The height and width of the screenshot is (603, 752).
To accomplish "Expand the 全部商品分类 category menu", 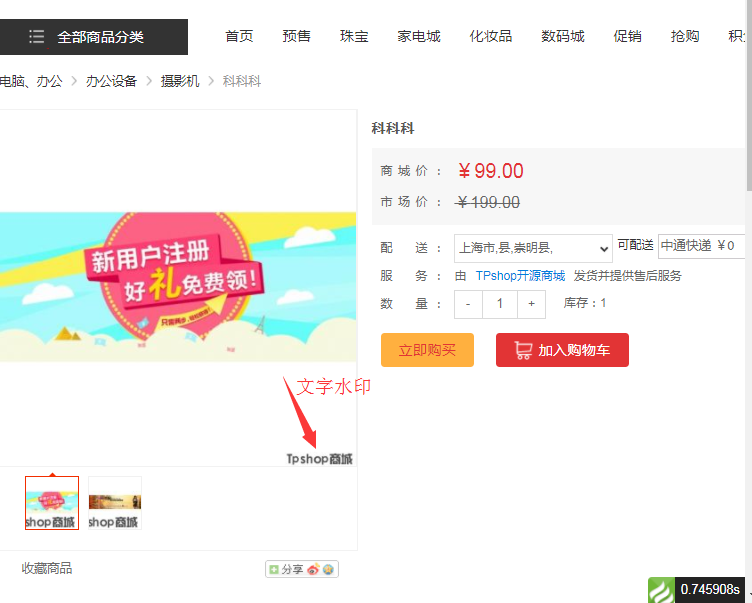I will [100, 37].
